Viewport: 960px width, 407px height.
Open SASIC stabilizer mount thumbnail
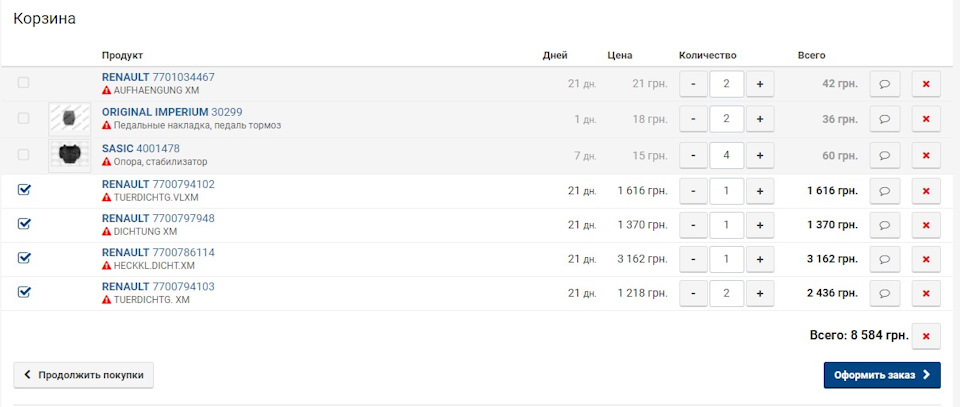[70, 155]
